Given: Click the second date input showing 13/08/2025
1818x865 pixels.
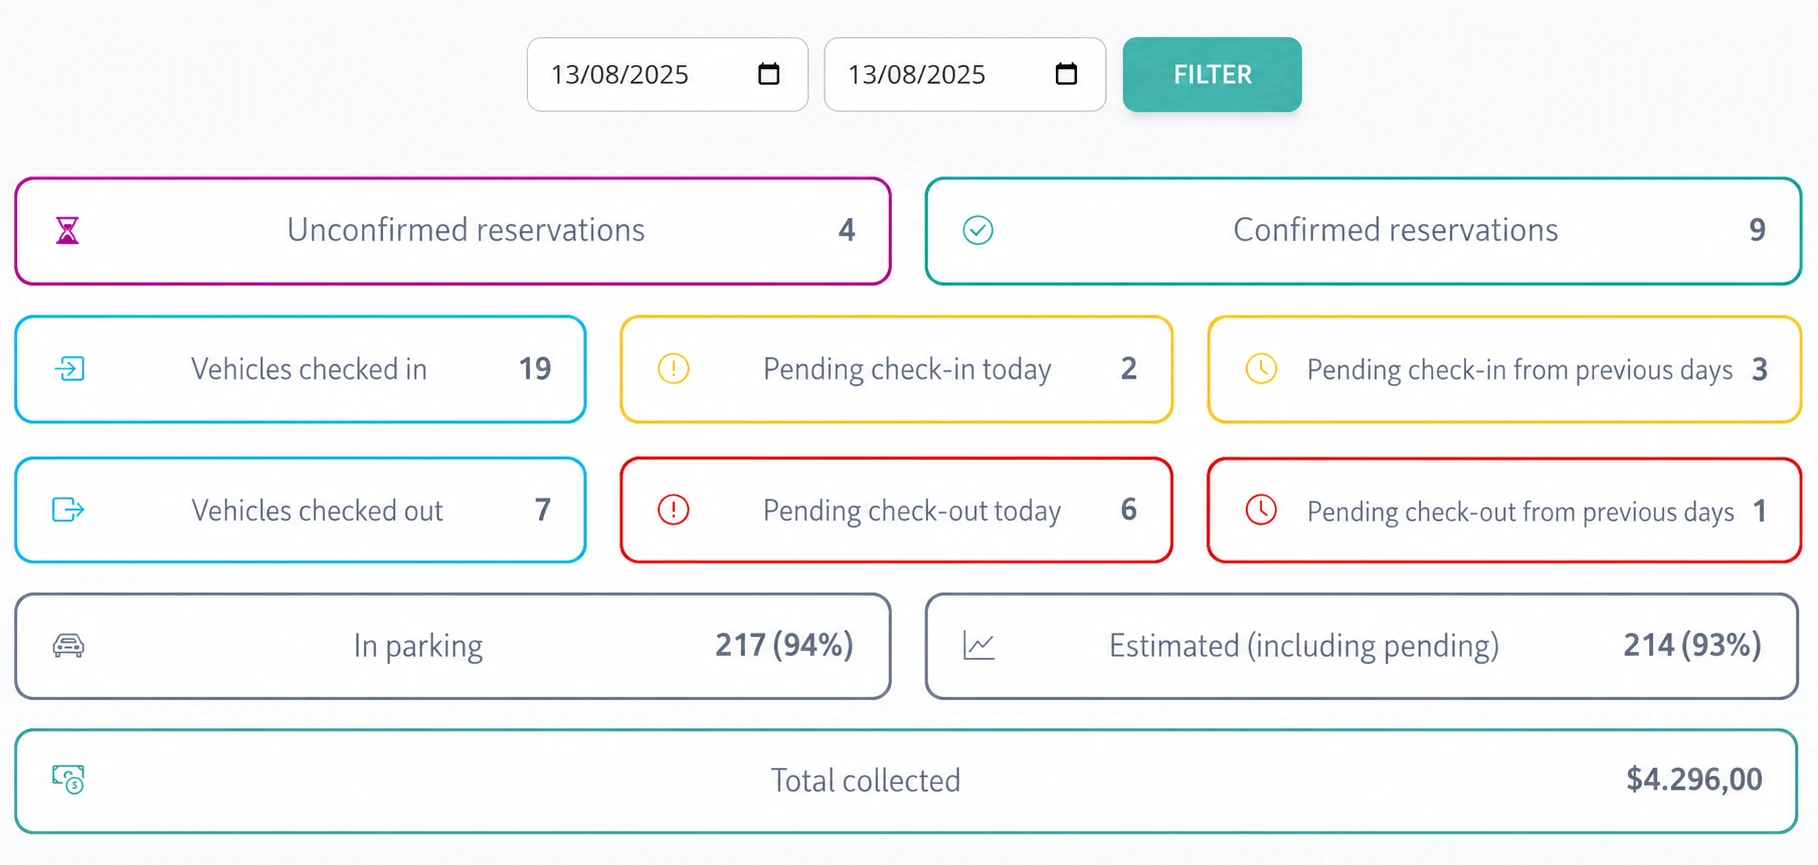Looking at the screenshot, I should coord(965,75).
